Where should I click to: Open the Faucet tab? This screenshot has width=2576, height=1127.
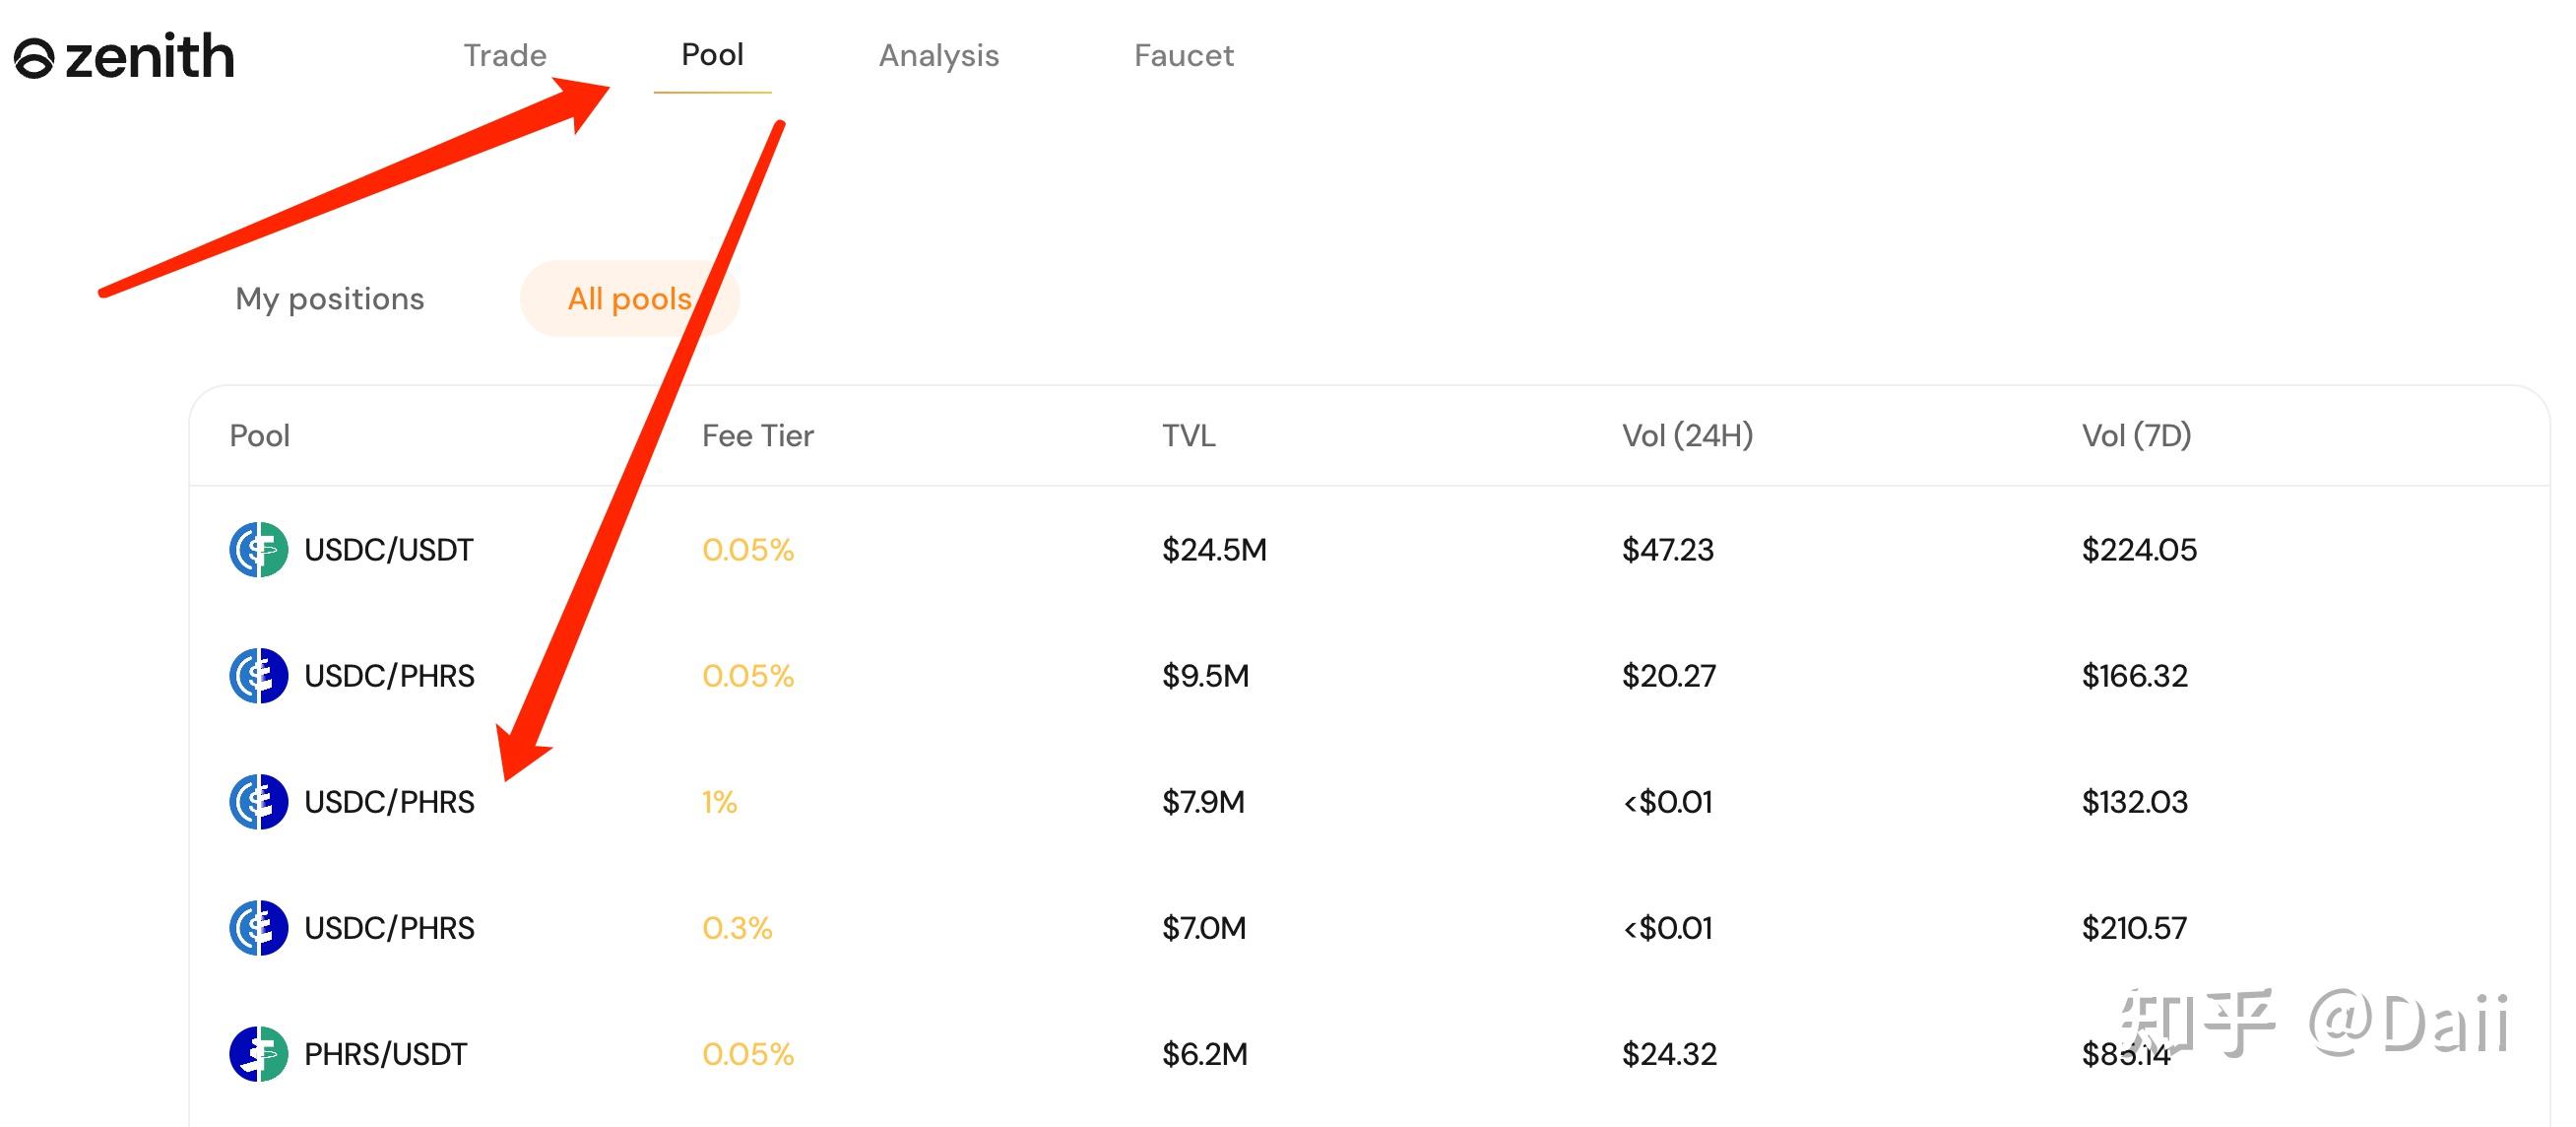pyautogui.click(x=1184, y=55)
